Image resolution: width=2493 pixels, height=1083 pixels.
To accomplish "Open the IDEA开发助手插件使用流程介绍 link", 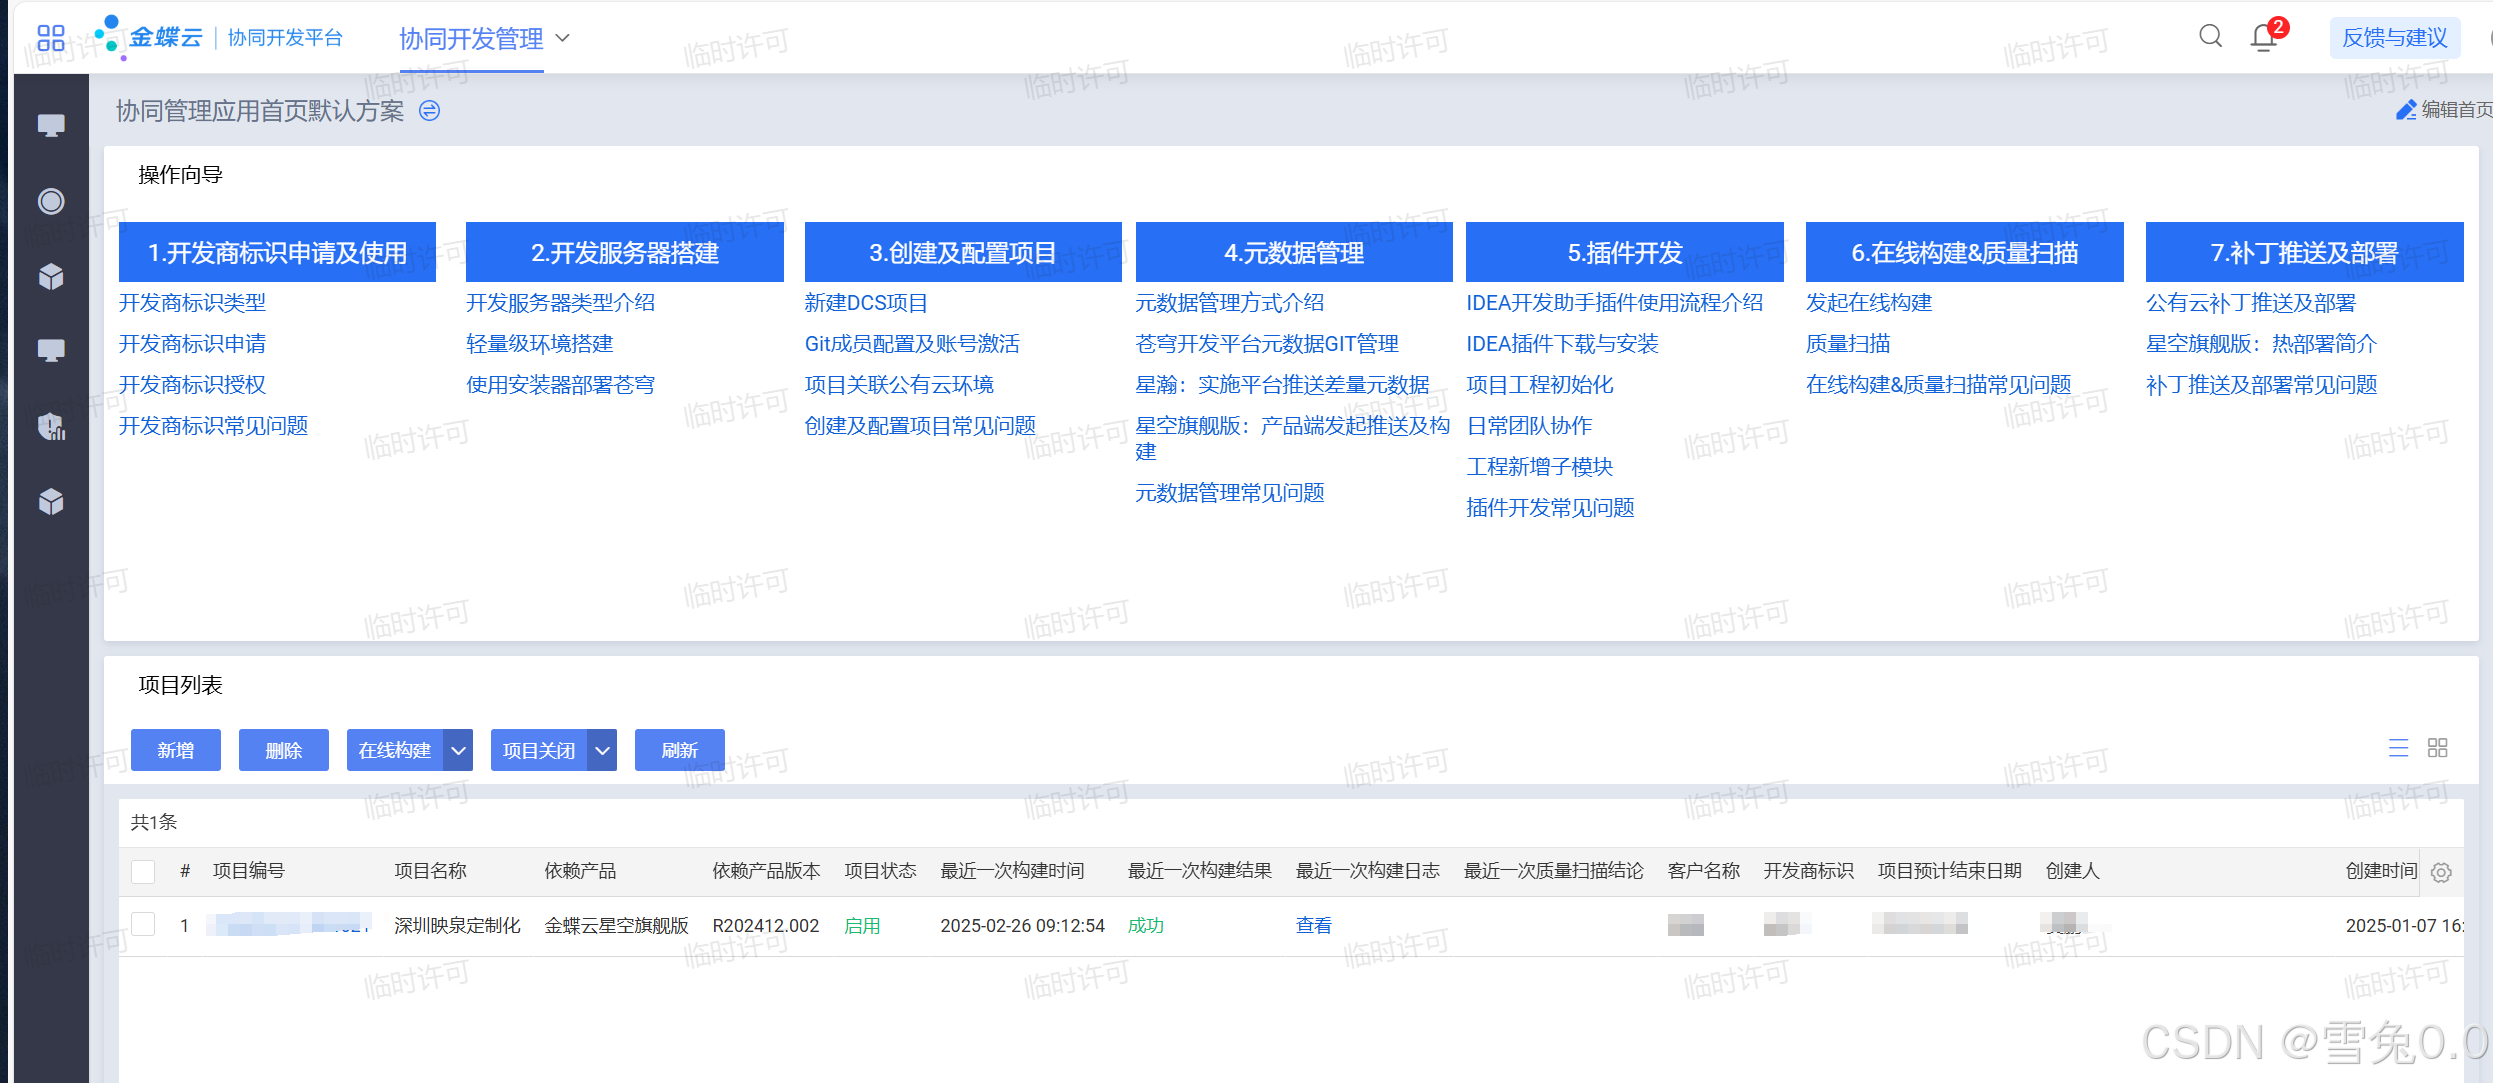I will [x=1614, y=303].
